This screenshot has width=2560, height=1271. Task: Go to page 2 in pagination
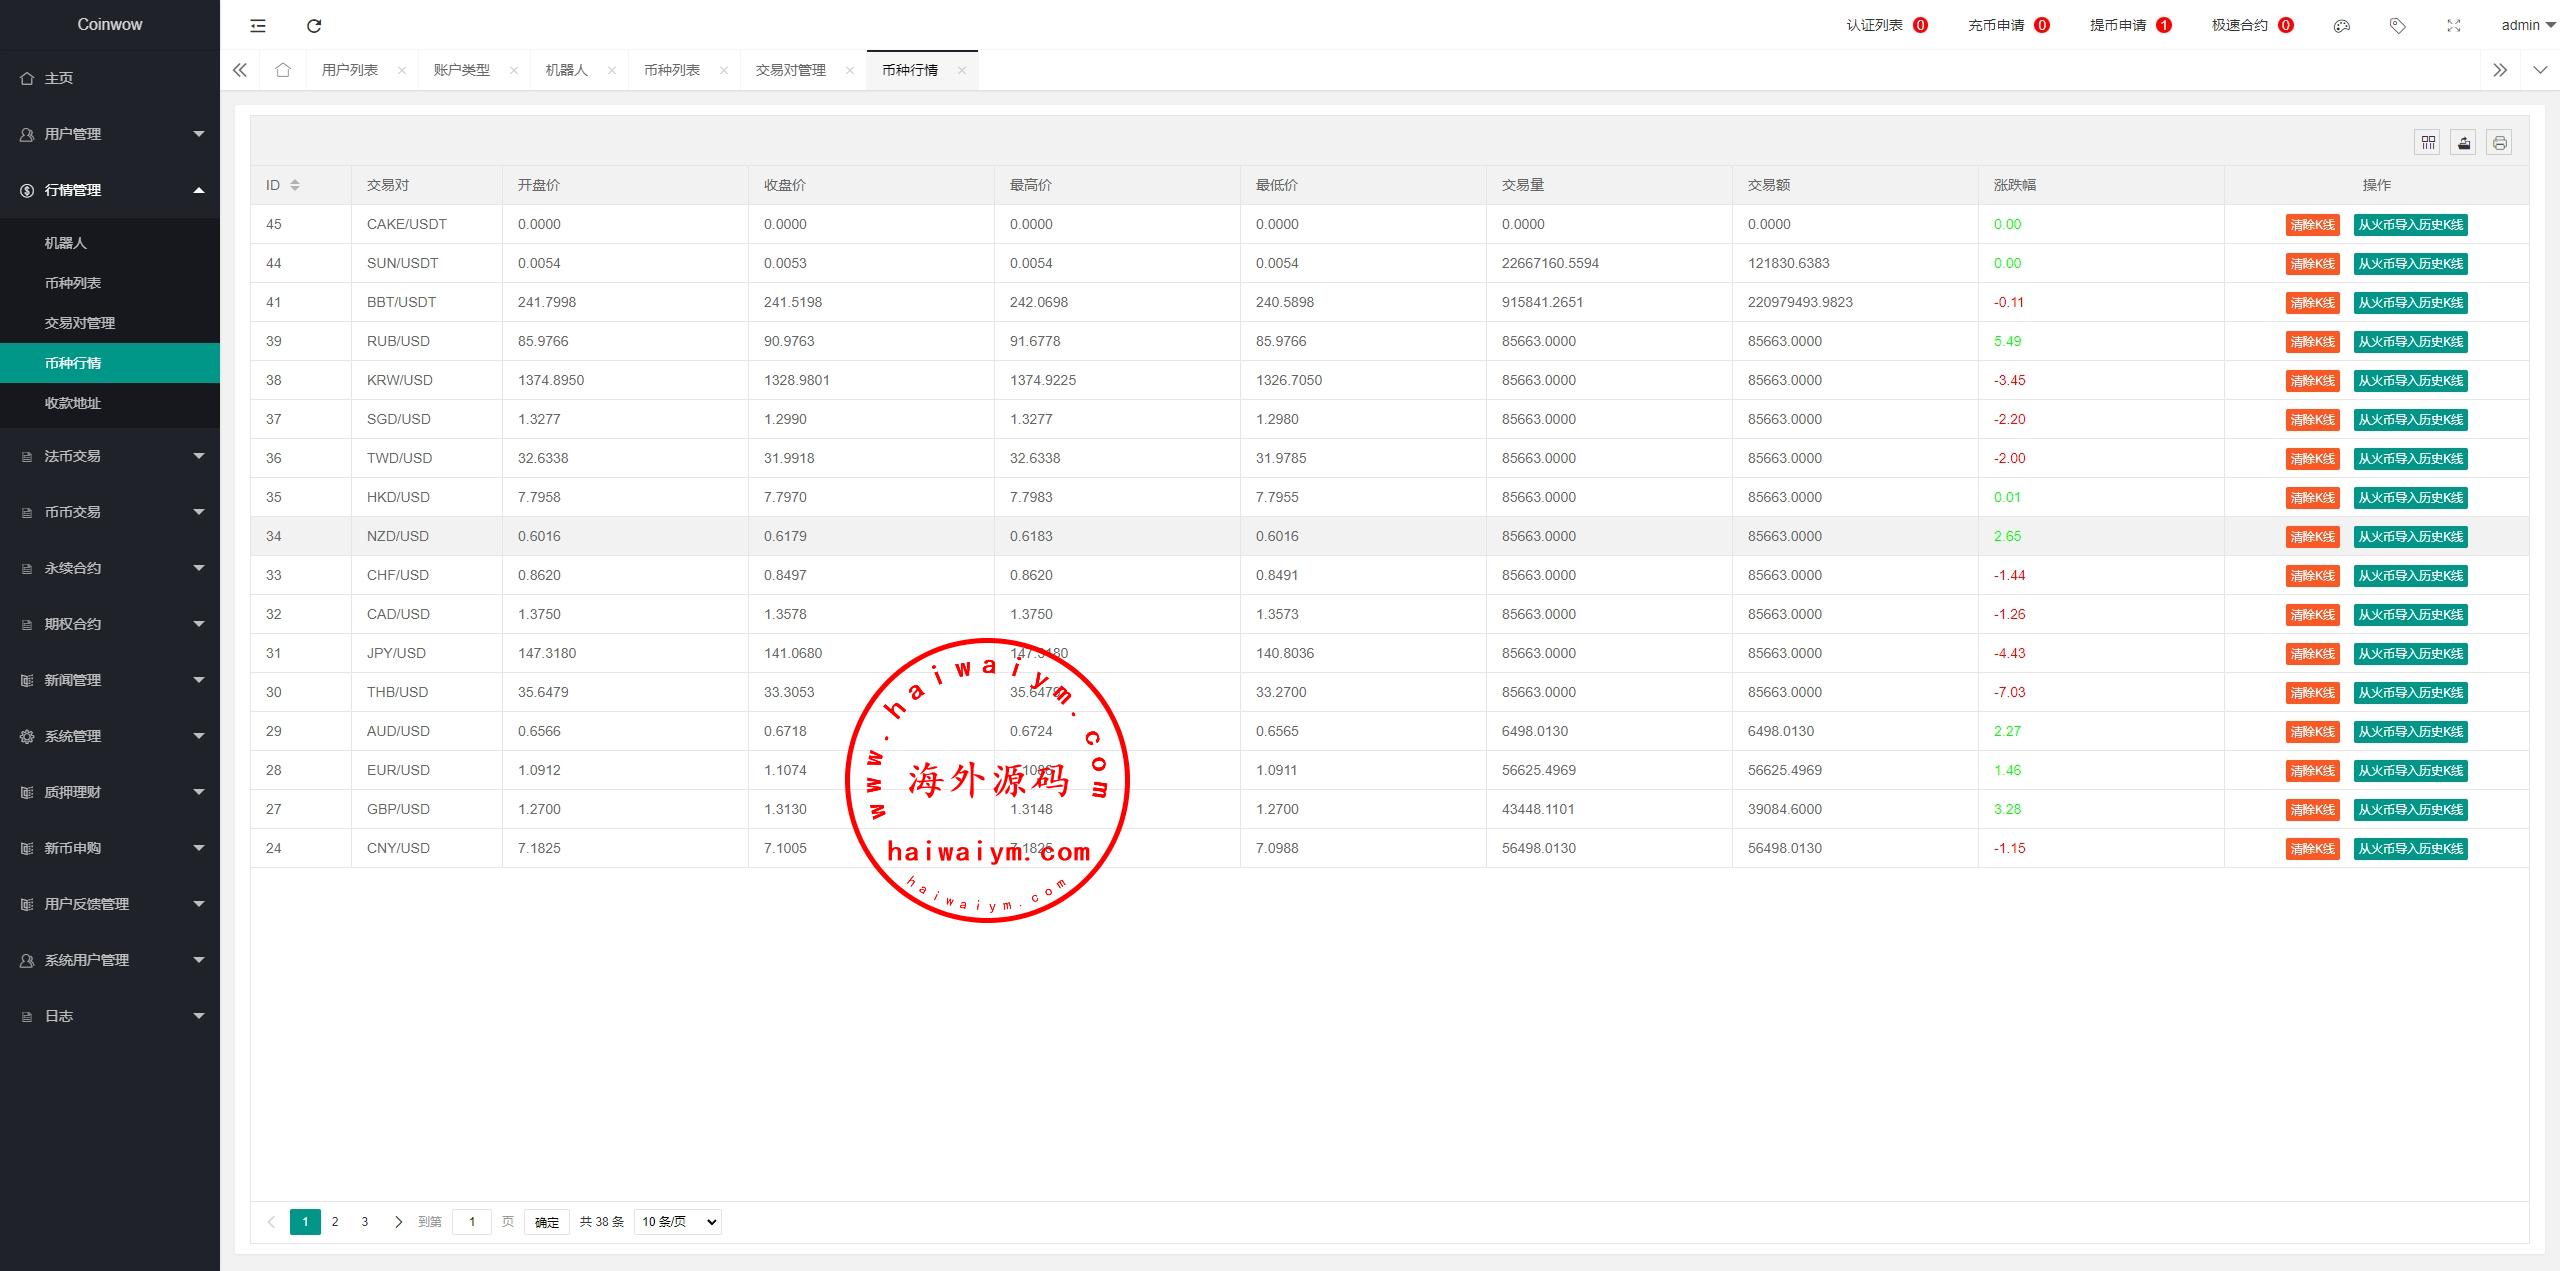335,1222
